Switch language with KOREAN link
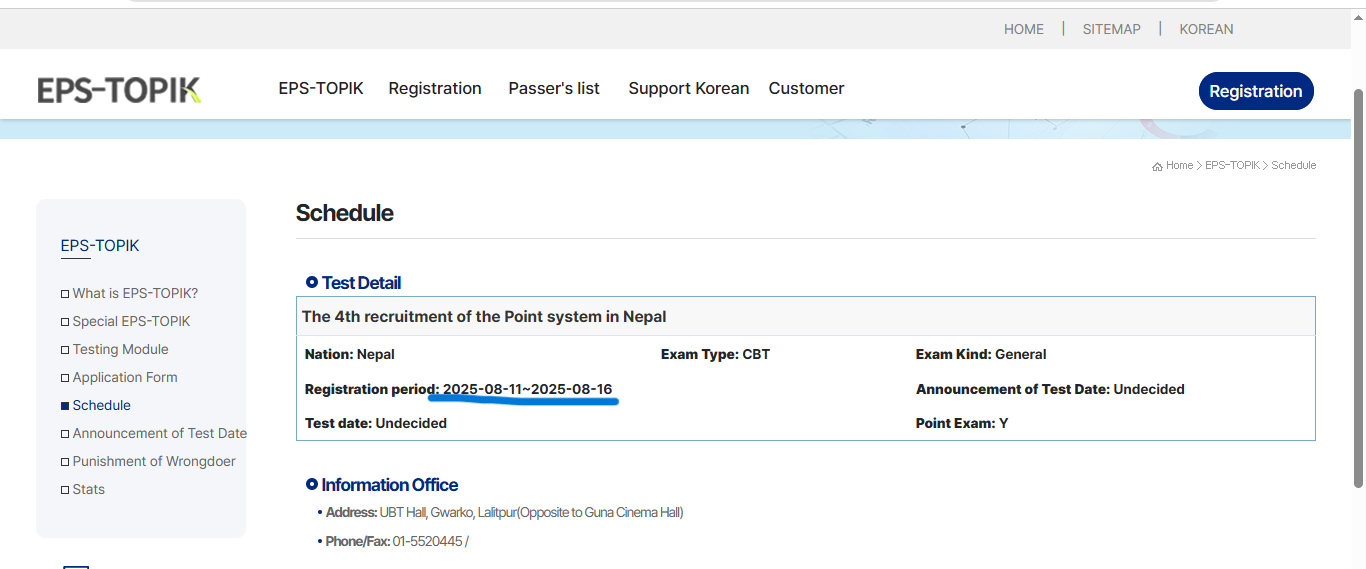1366x569 pixels. point(1206,29)
